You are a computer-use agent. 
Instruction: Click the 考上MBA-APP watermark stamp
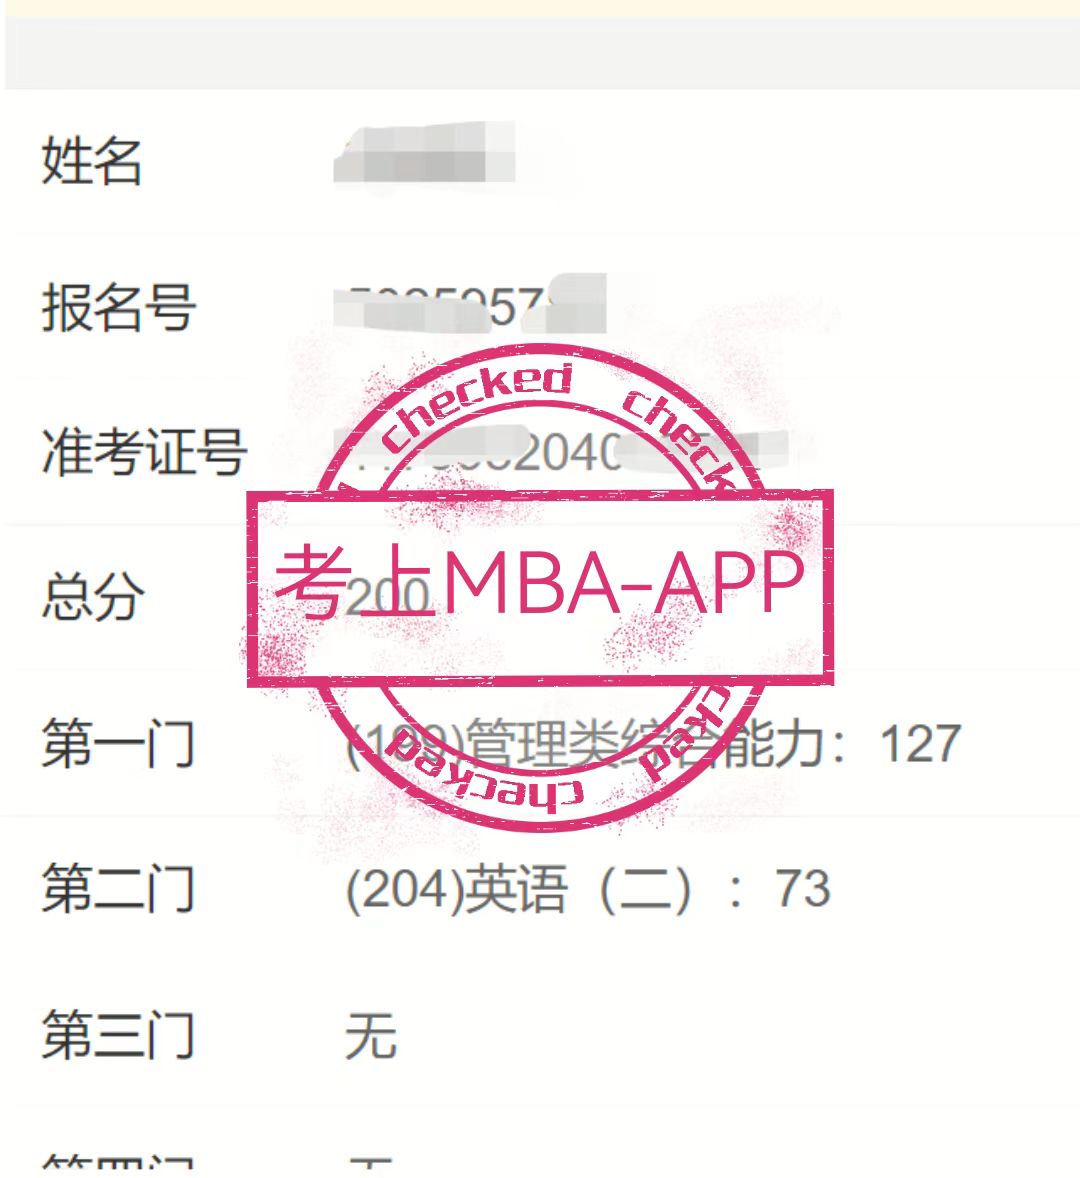click(540, 587)
